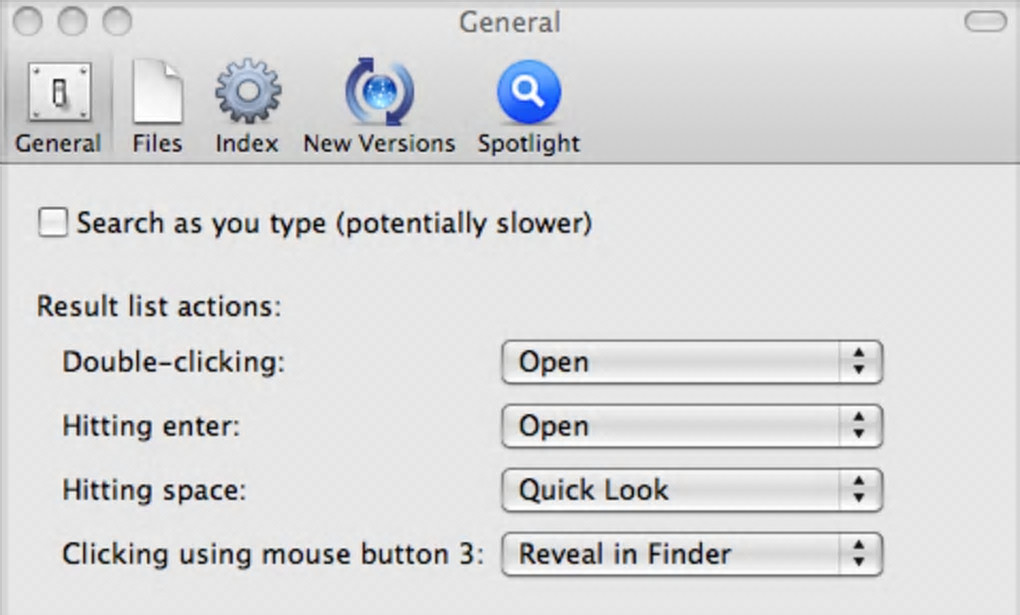Open the Files preferences page icon
This screenshot has height=615, width=1020.
pyautogui.click(x=157, y=93)
